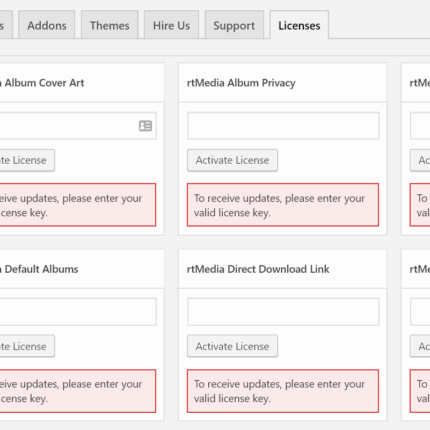Click the rtMedia Album Privacy heading

click(x=241, y=83)
